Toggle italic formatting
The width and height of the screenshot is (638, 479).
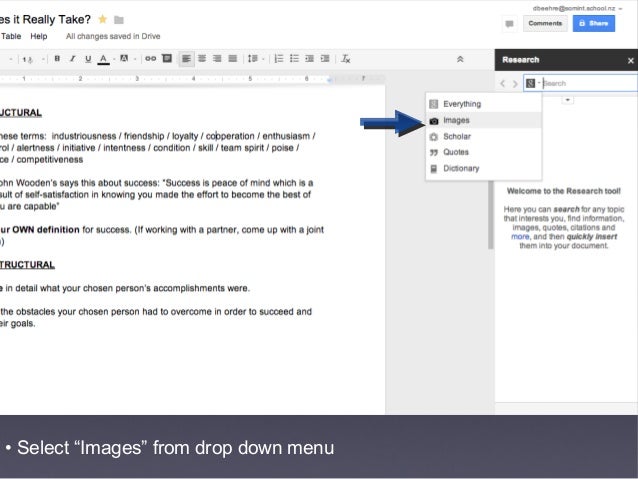point(72,58)
